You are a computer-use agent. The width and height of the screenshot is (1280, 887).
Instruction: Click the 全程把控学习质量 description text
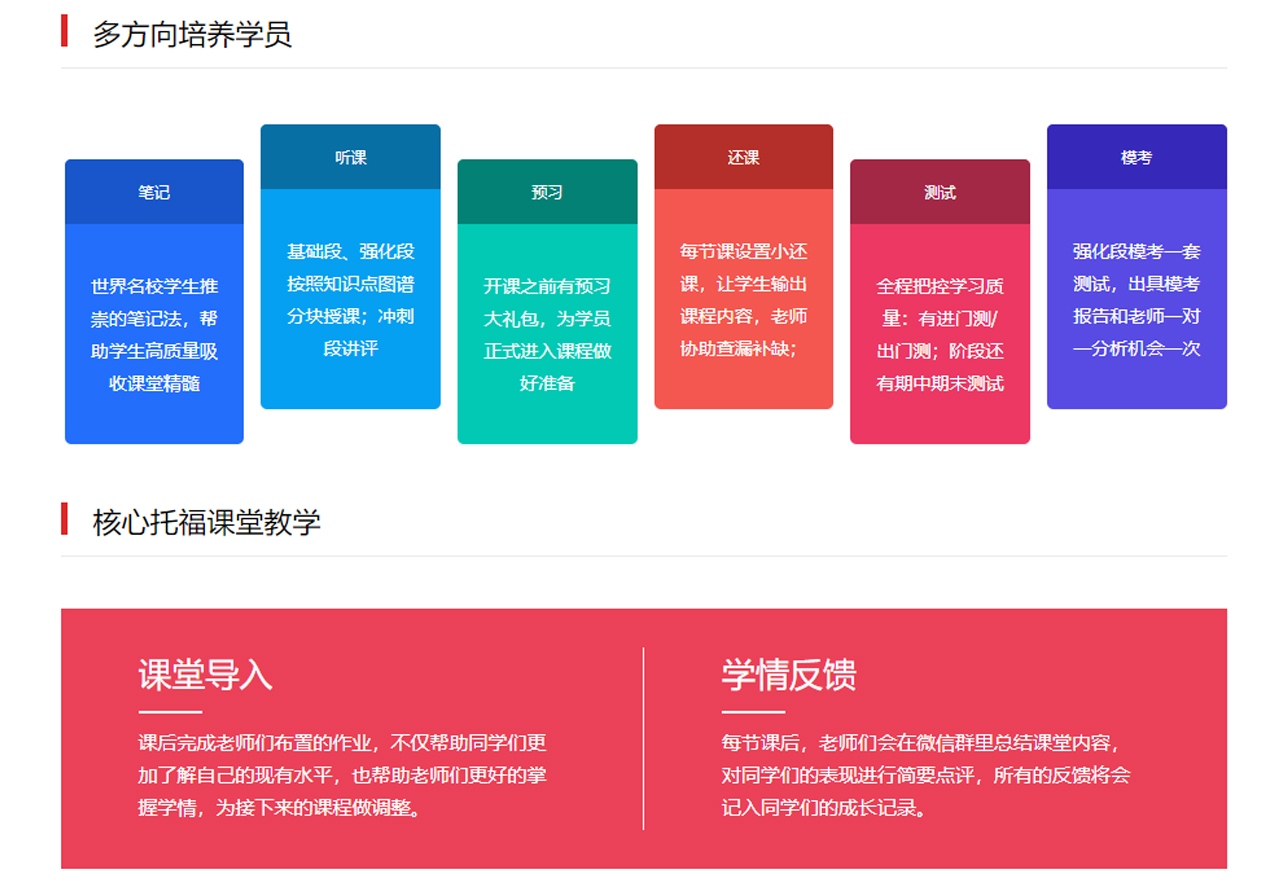tap(940, 335)
